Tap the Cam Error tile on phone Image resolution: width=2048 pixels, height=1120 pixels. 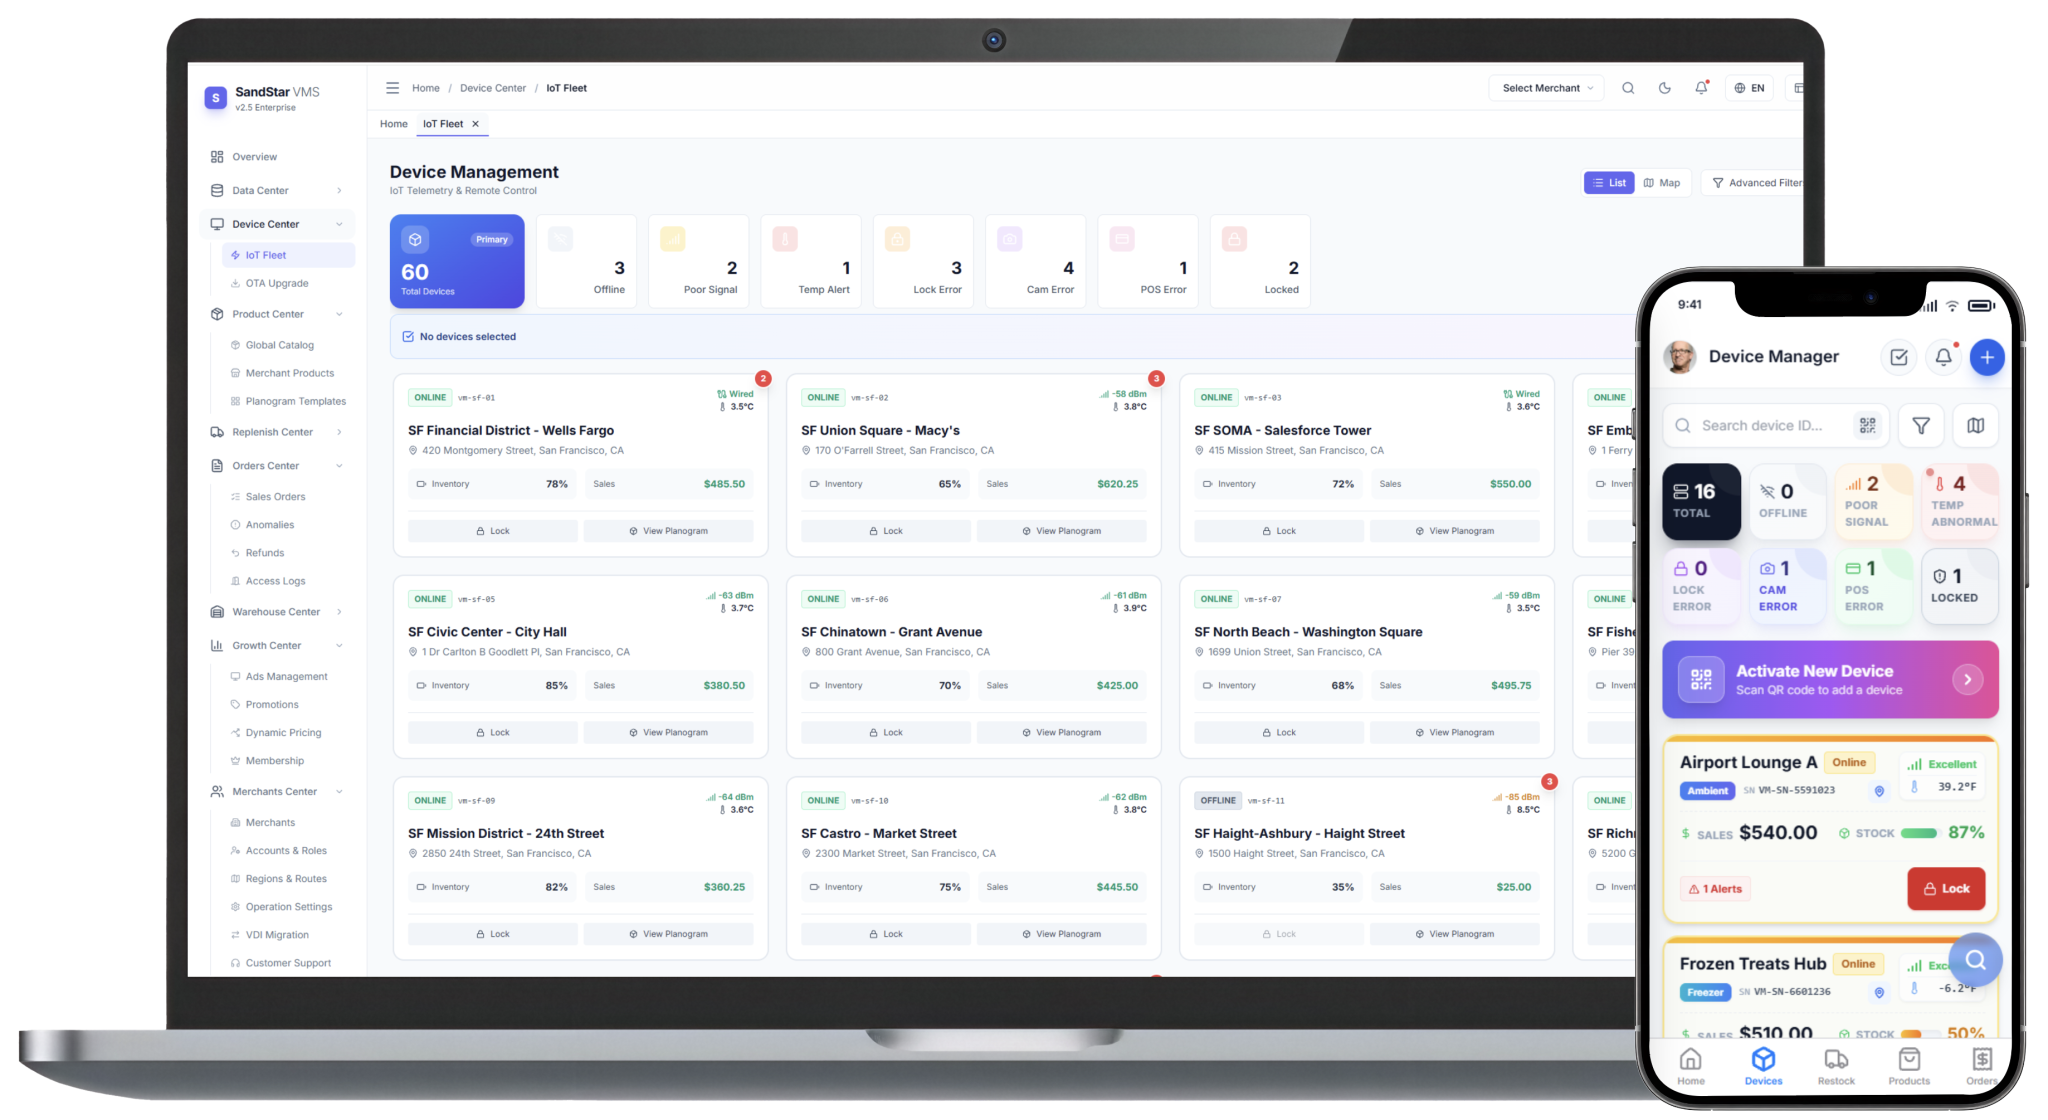[x=1788, y=587]
